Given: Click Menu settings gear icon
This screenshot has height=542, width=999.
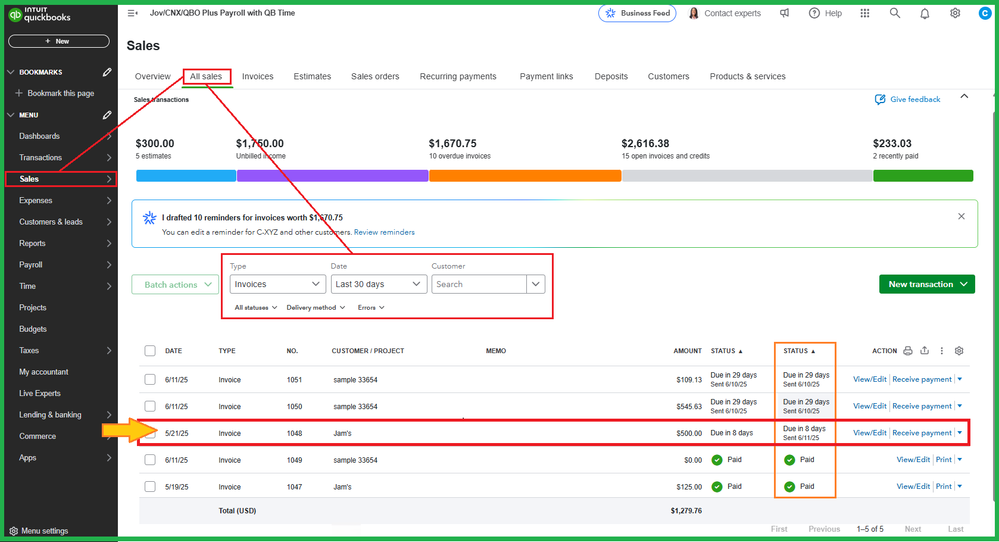Looking at the screenshot, I should point(13,531).
